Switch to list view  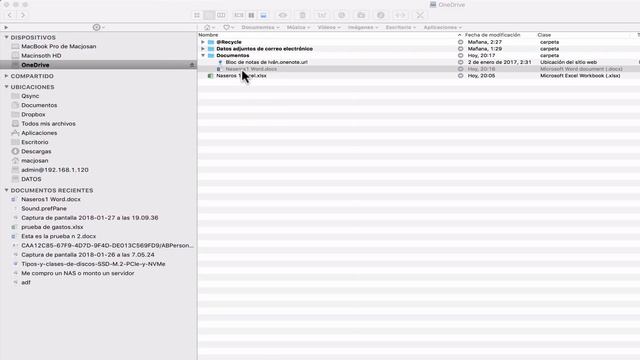point(209,16)
